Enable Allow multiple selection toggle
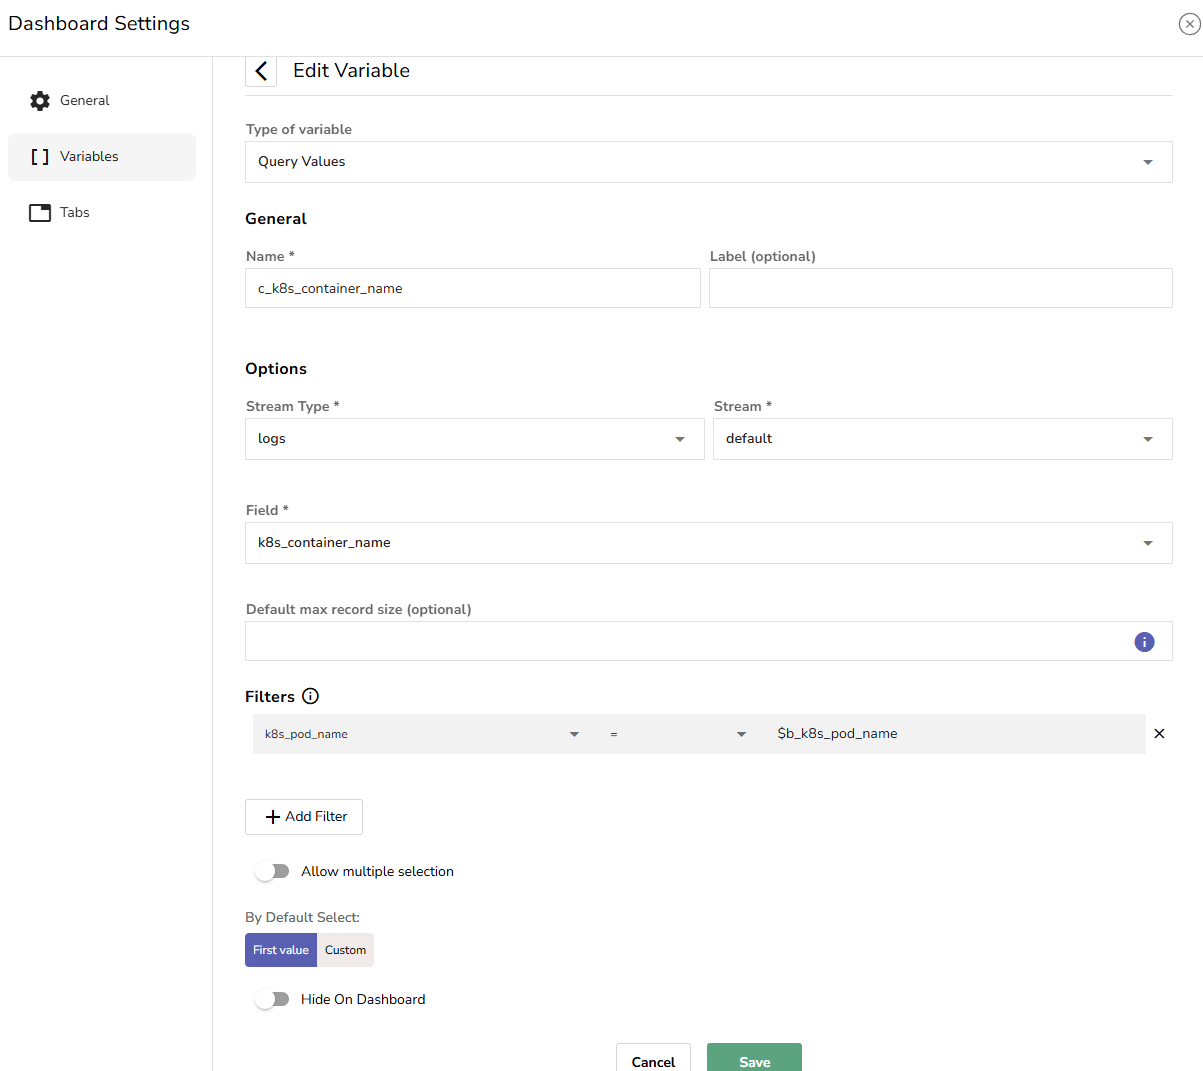This screenshot has width=1203, height=1071. click(272, 872)
